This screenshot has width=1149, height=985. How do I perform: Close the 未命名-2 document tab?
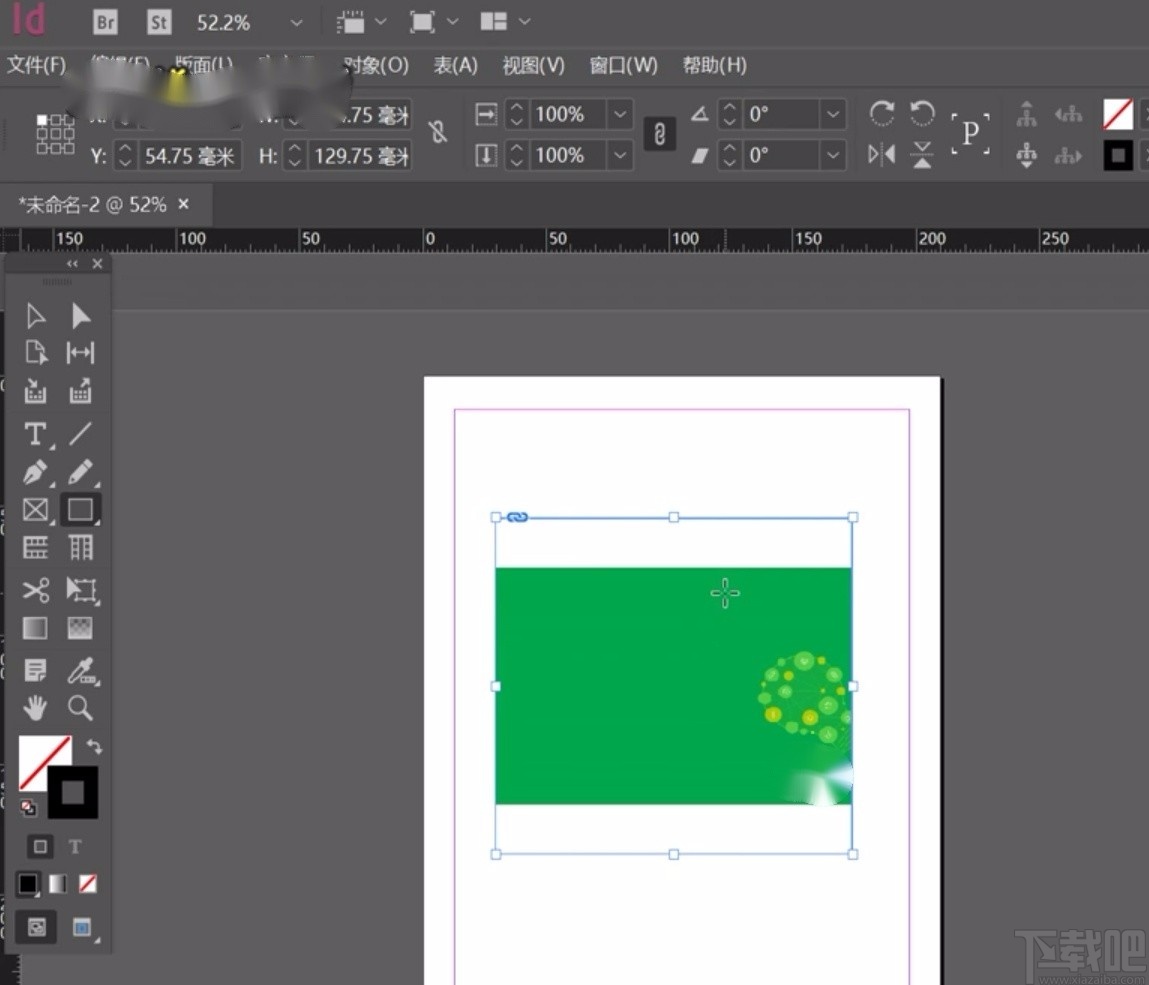[x=183, y=204]
